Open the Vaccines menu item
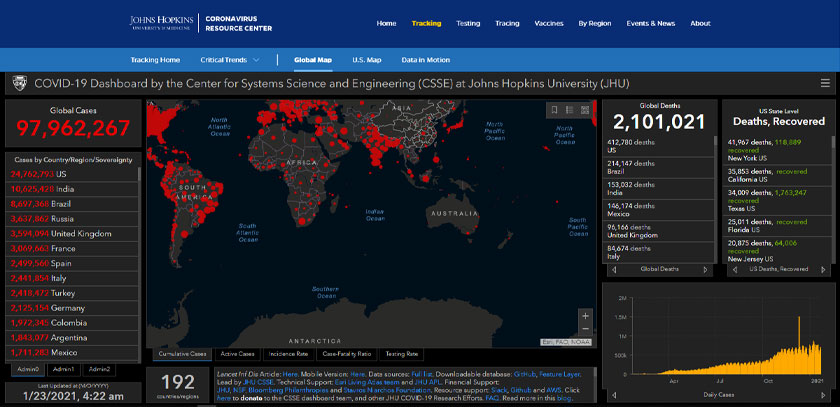This screenshot has height=407, width=840. (x=548, y=23)
